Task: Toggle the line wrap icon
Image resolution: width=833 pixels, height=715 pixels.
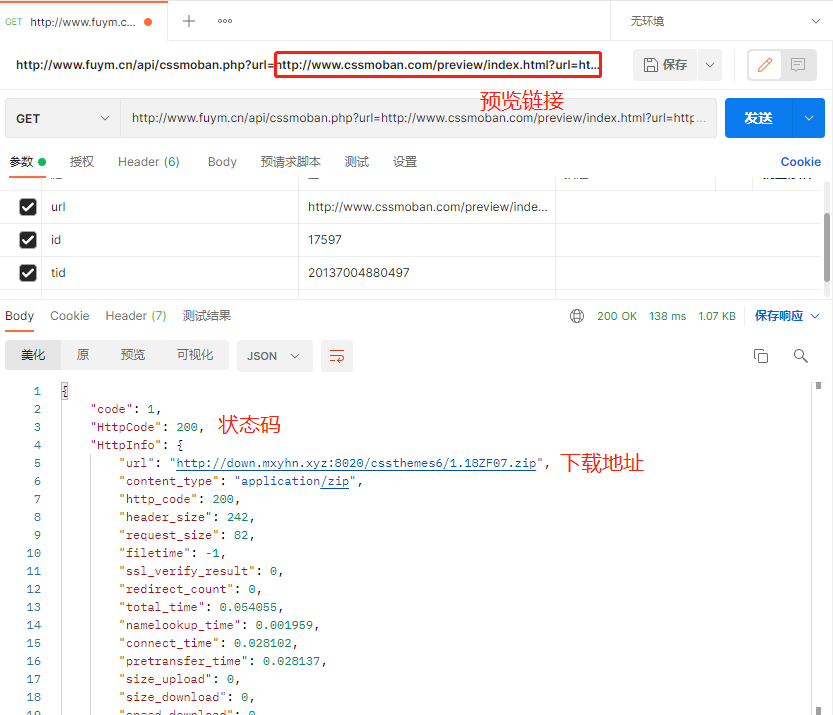Action: click(337, 356)
